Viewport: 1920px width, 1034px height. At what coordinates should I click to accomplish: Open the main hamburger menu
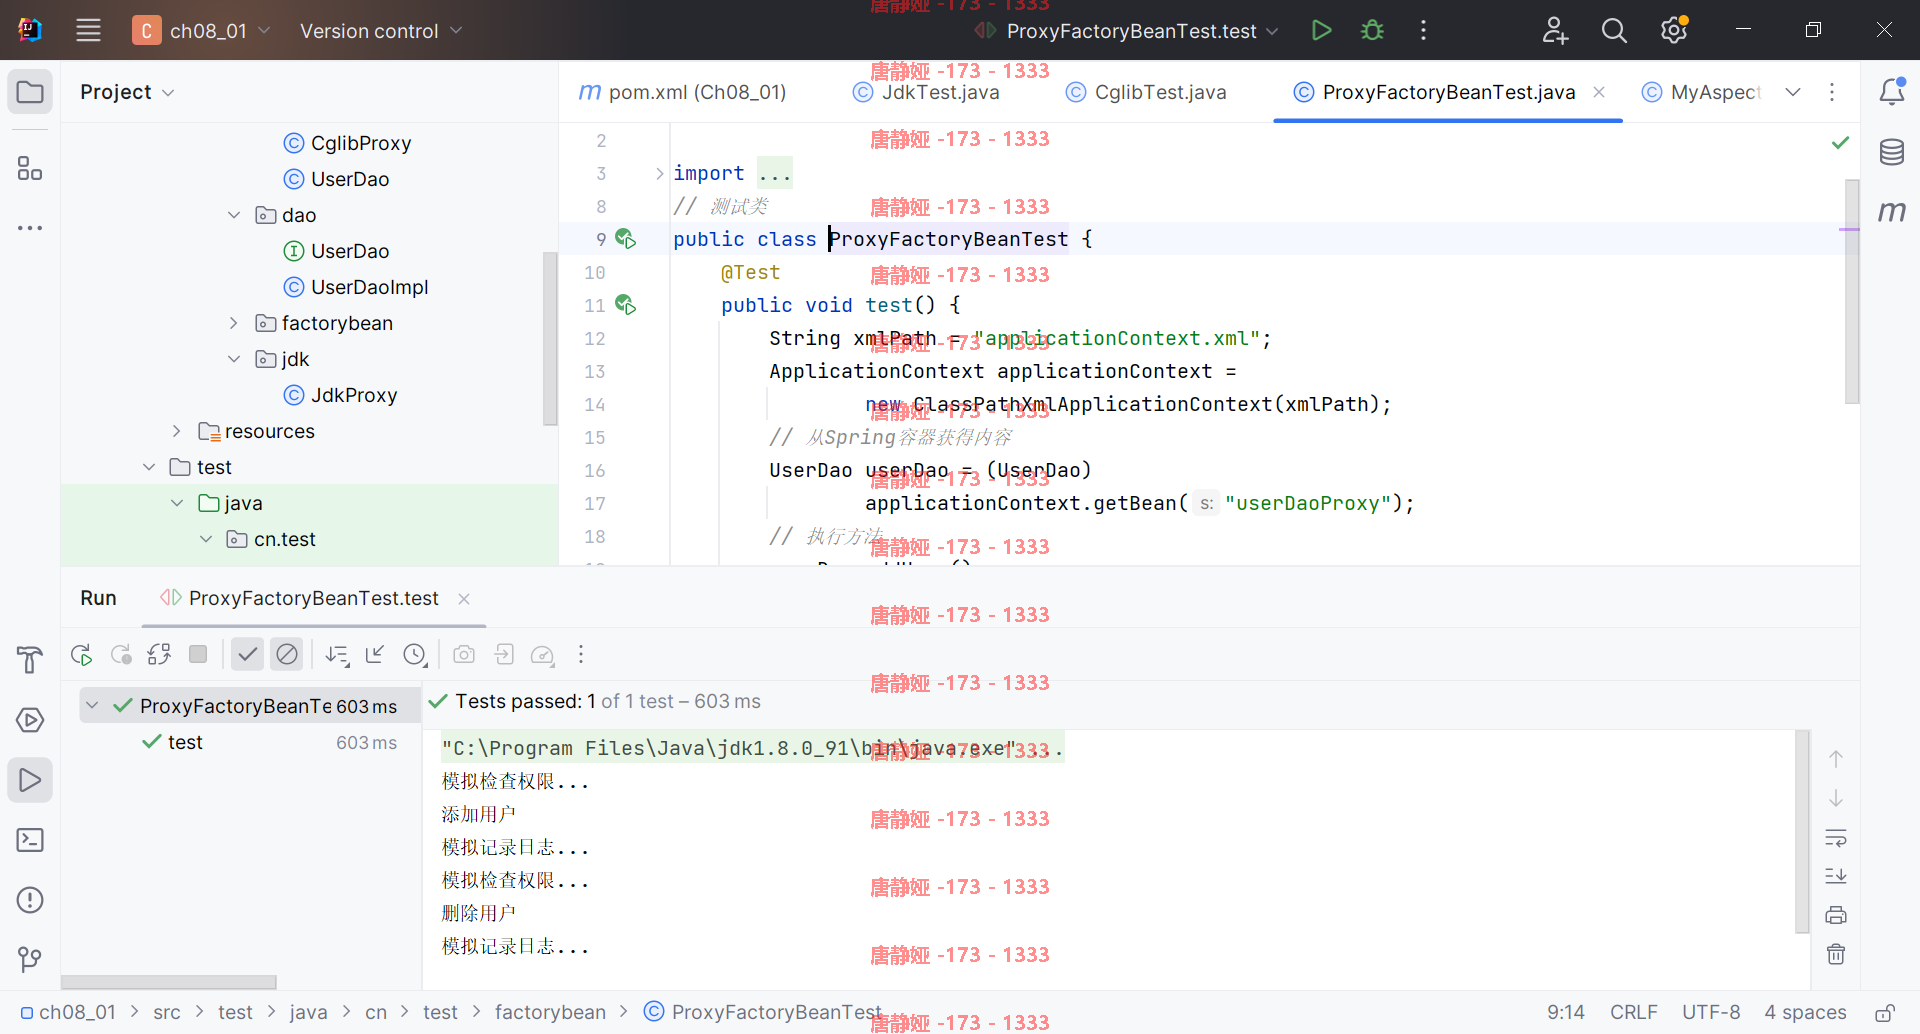88,30
